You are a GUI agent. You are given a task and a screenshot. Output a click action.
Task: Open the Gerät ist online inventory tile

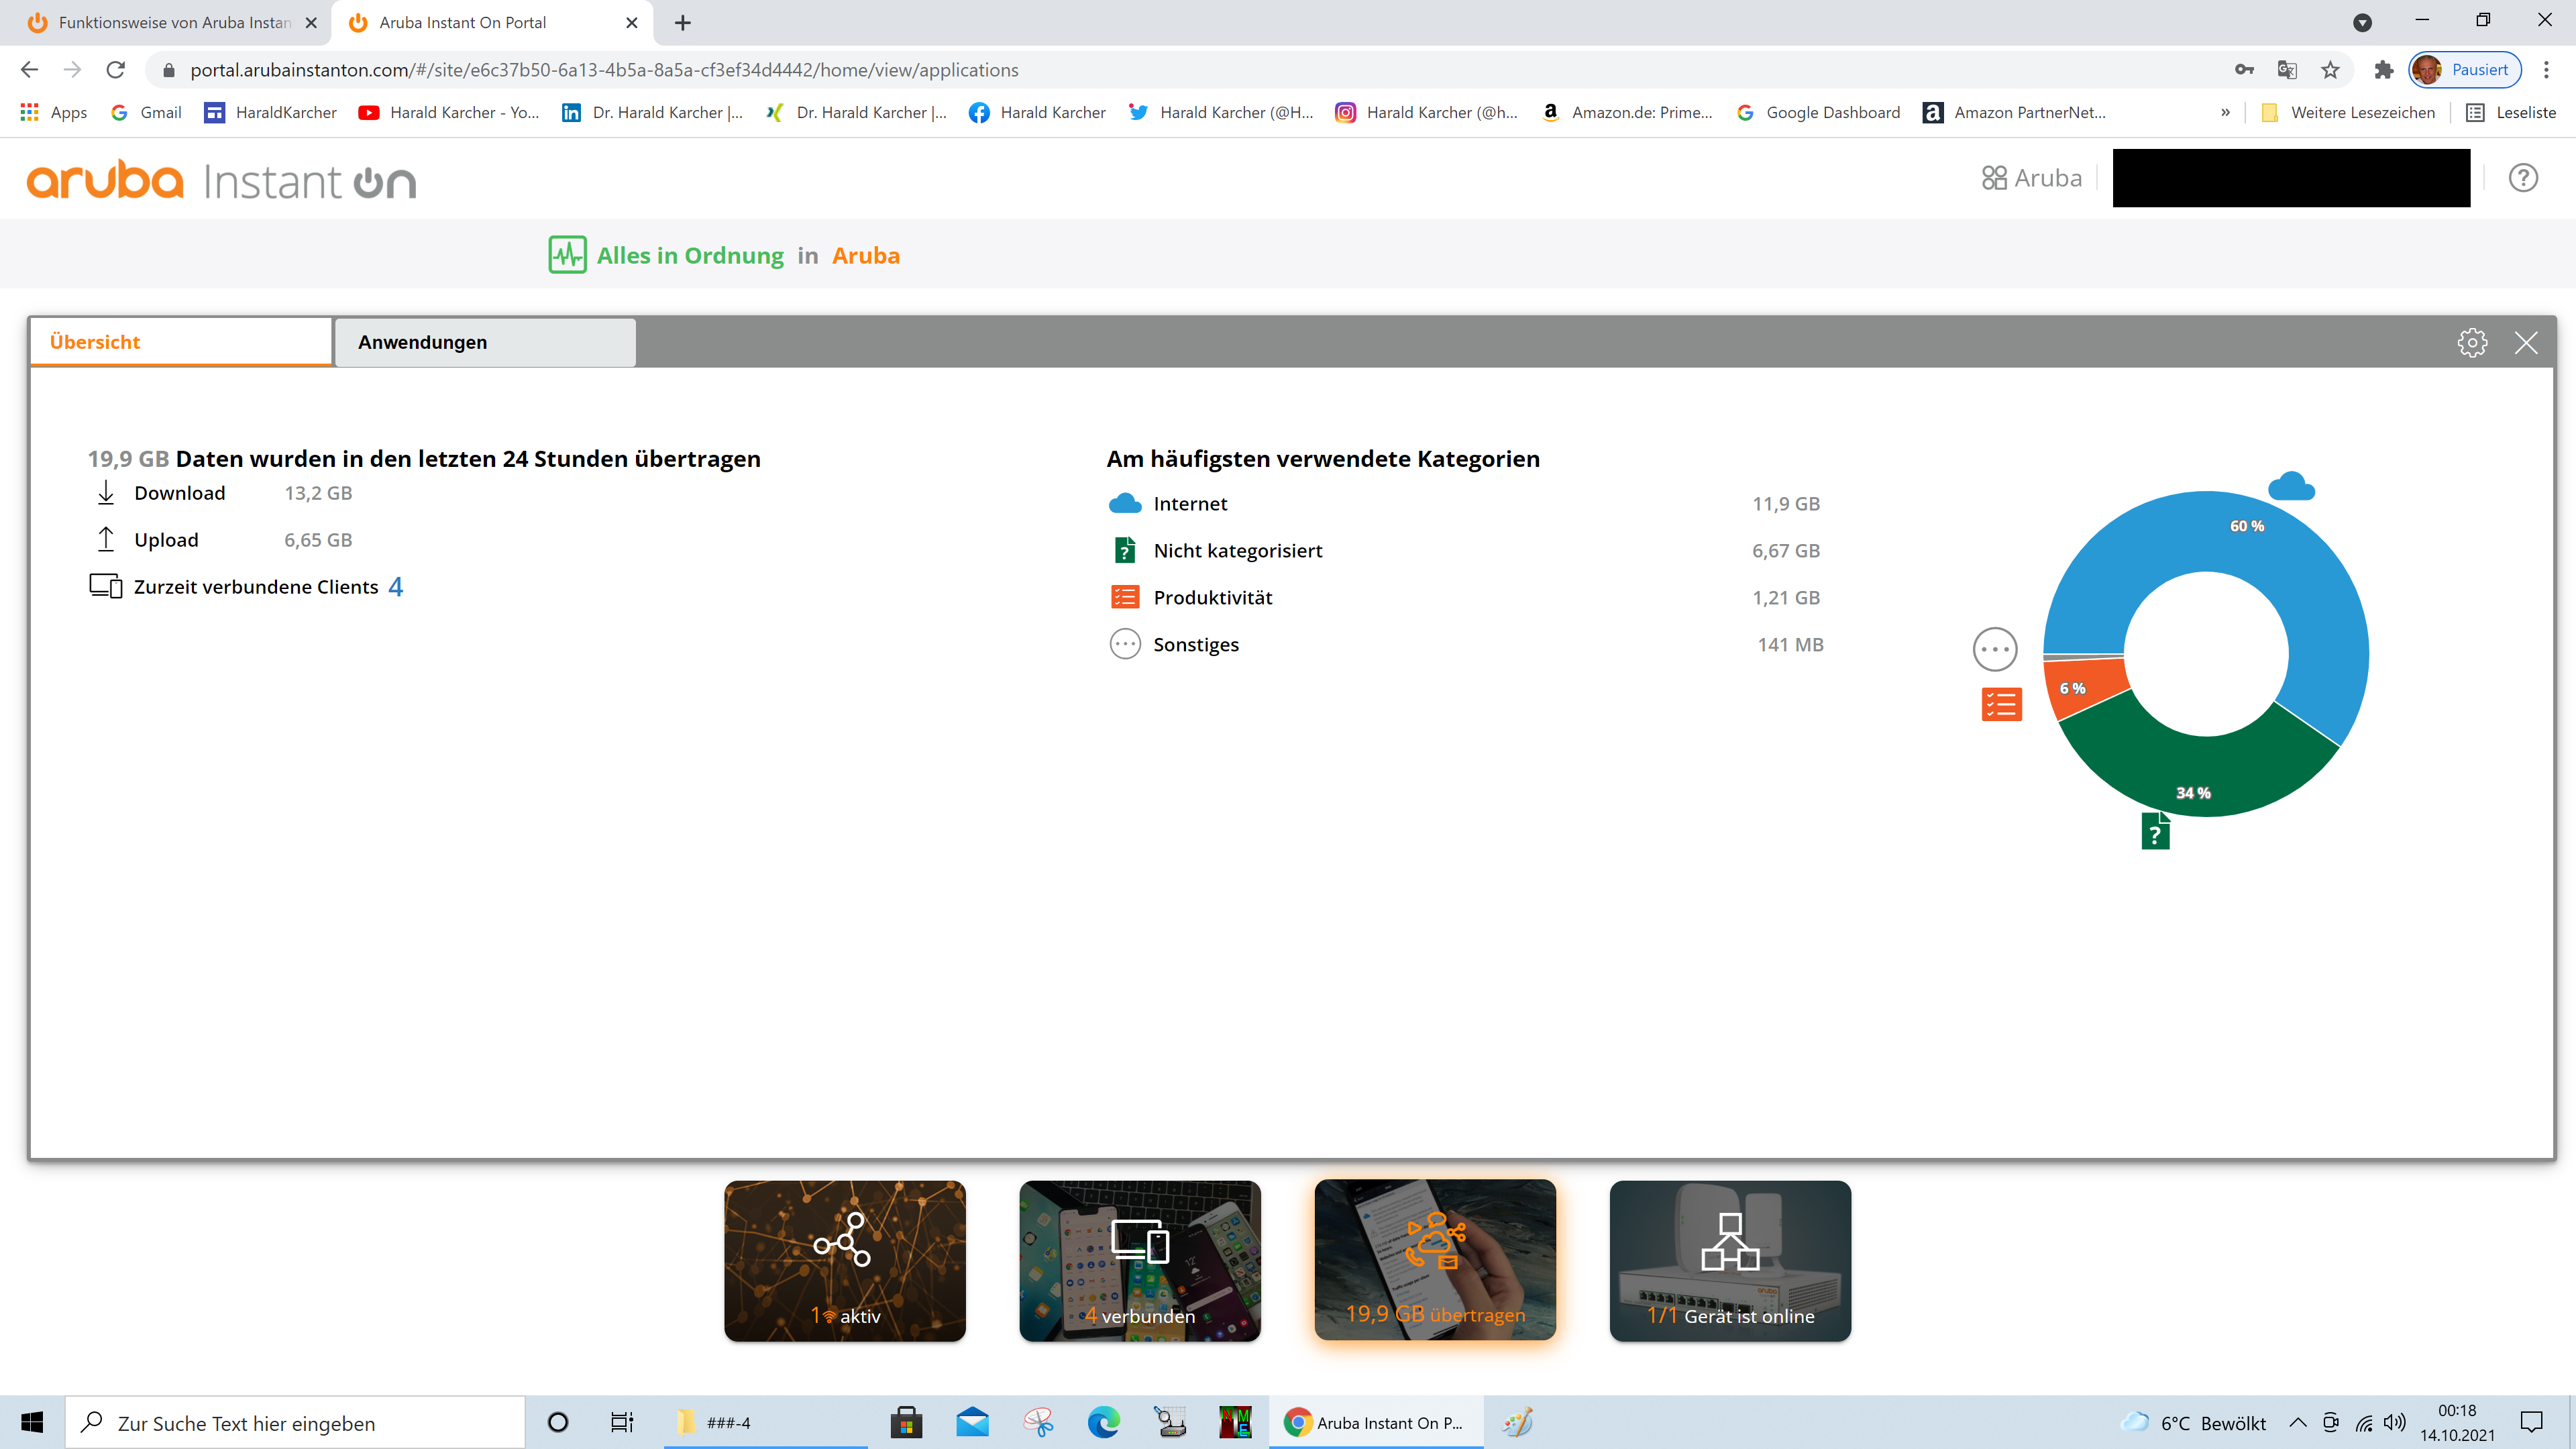coord(1730,1260)
